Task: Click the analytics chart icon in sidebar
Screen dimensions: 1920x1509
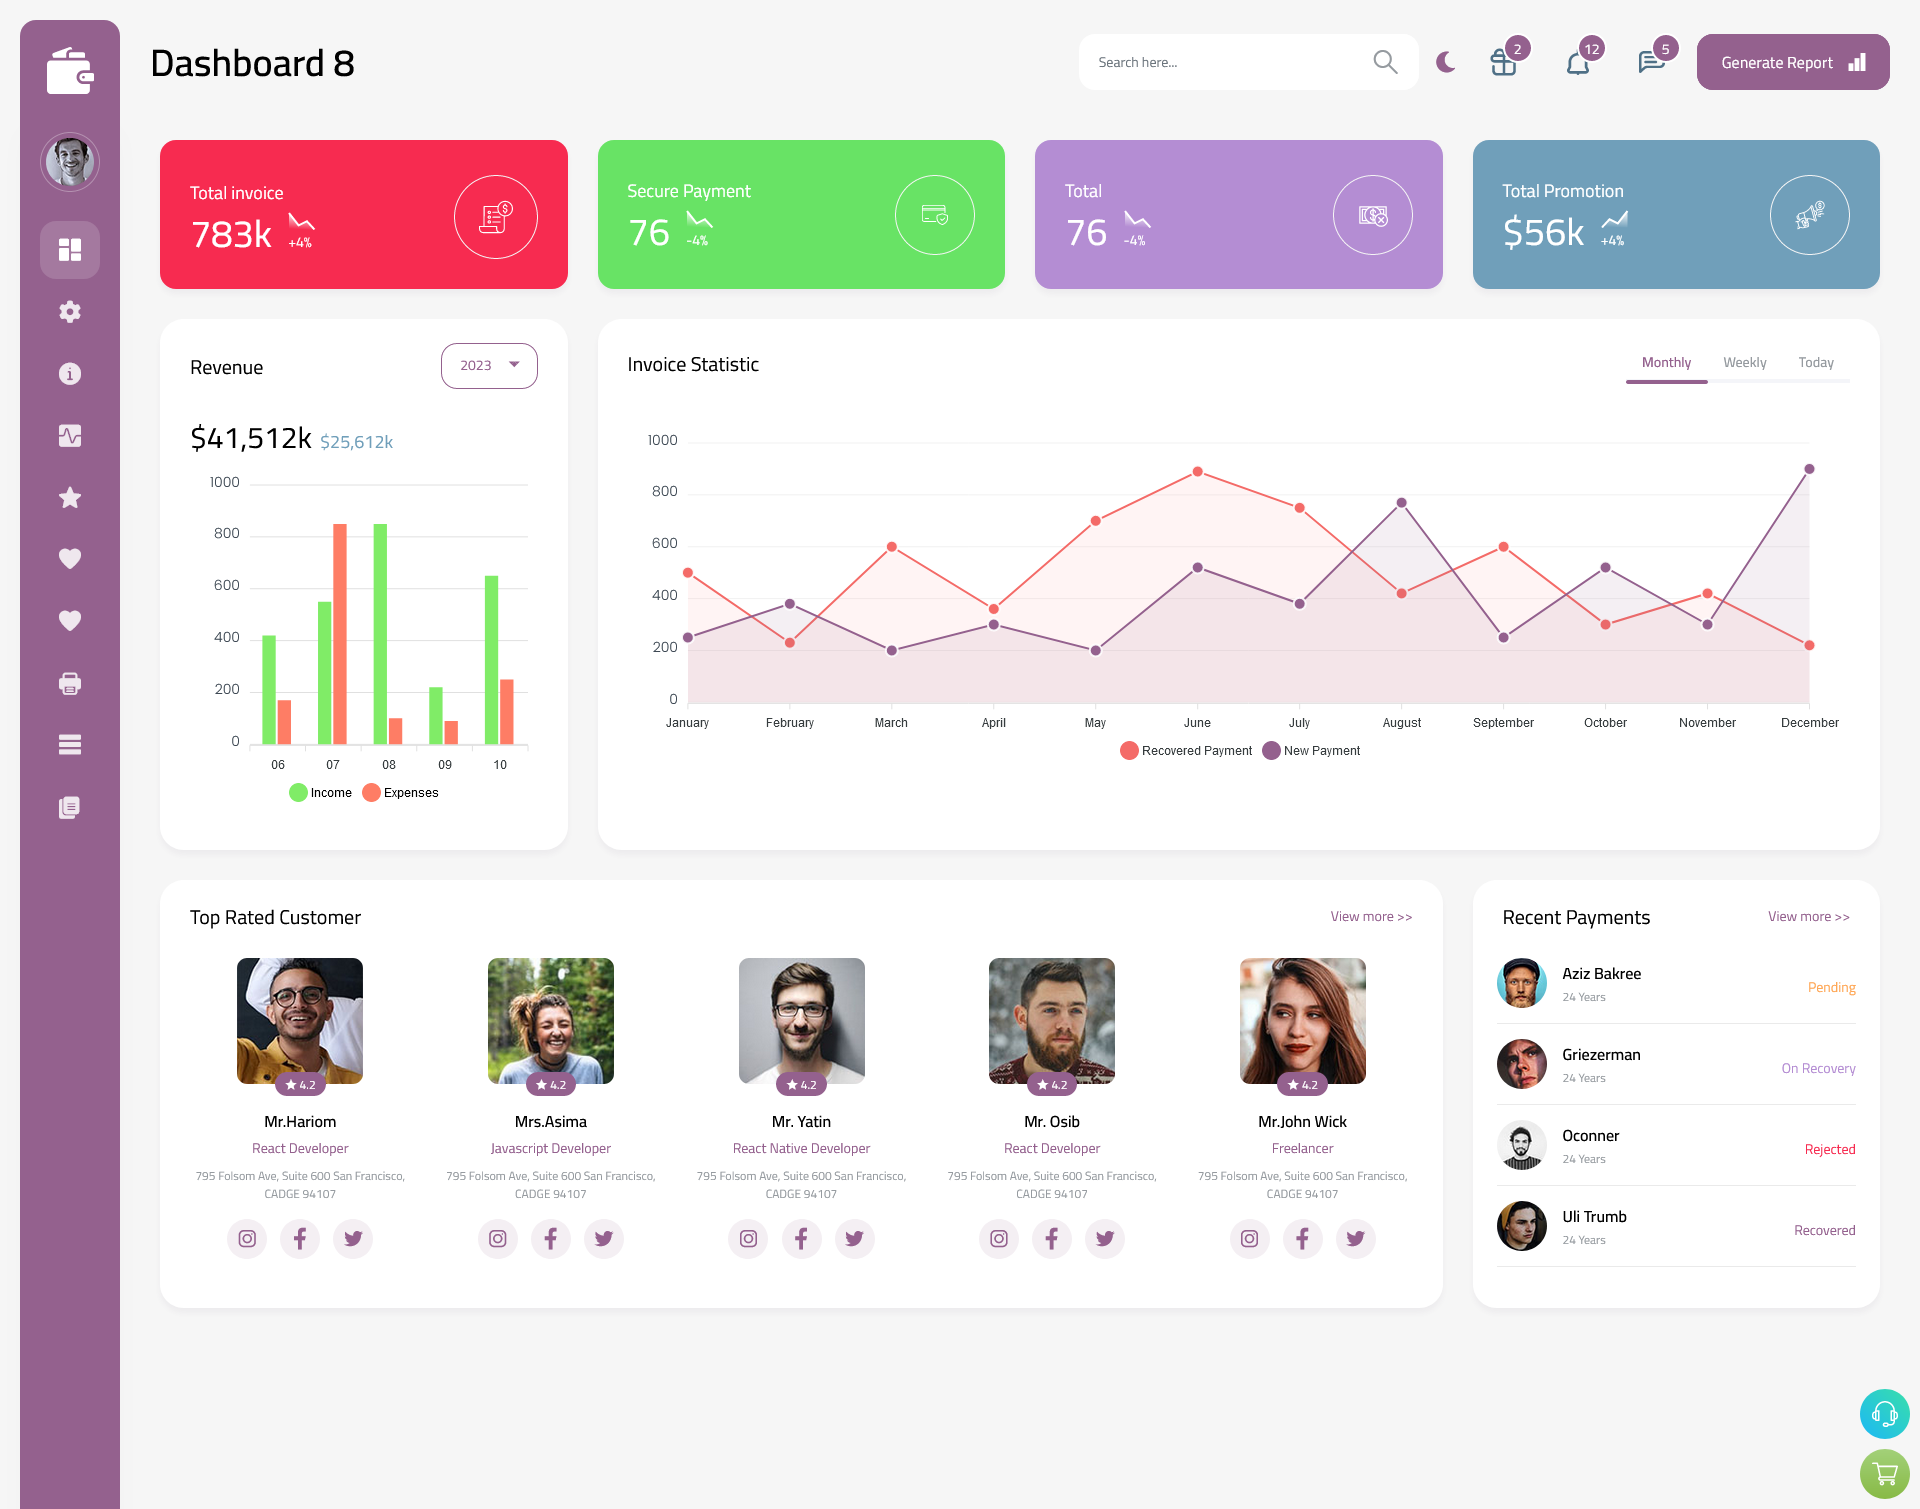Action: tap(70, 435)
